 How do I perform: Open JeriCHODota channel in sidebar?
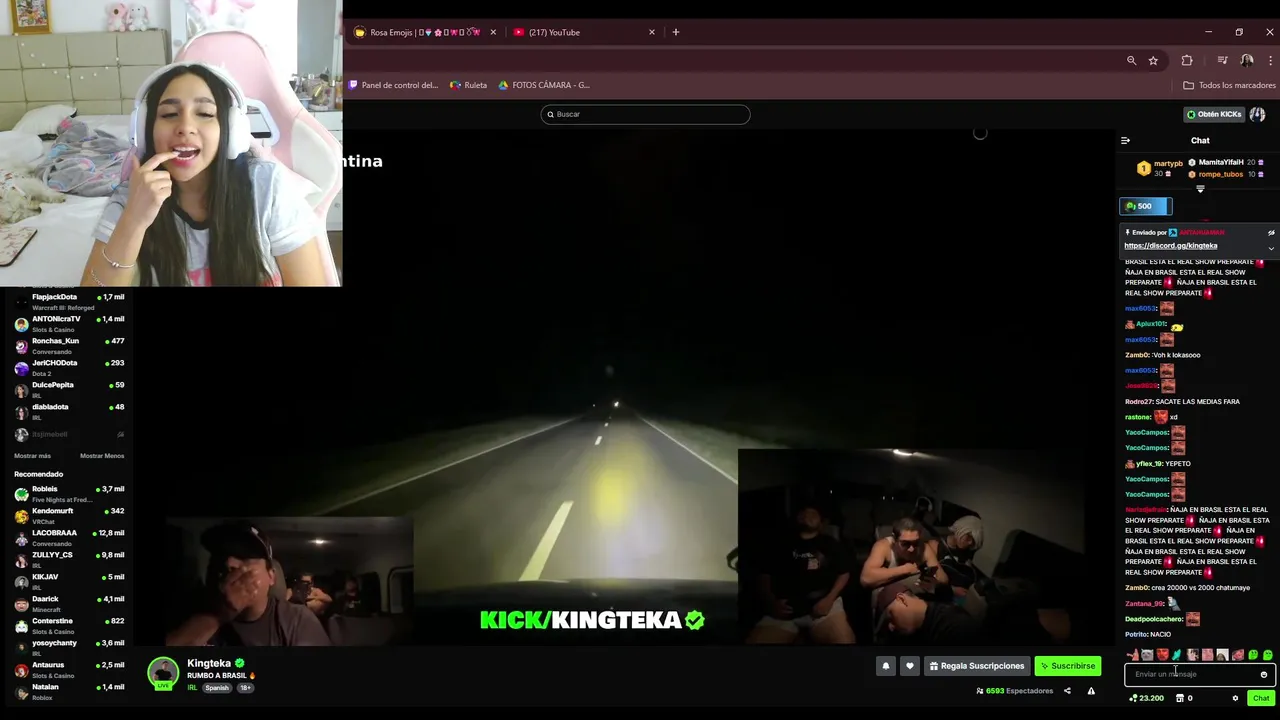tap(68, 367)
